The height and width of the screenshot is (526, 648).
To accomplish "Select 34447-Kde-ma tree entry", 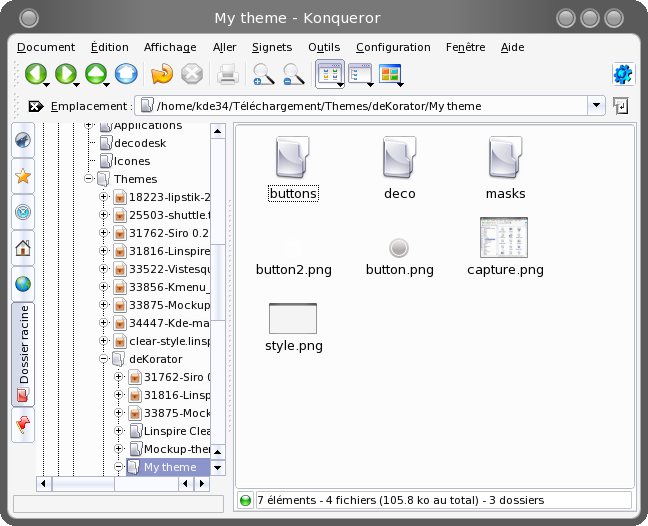I will pos(161,323).
